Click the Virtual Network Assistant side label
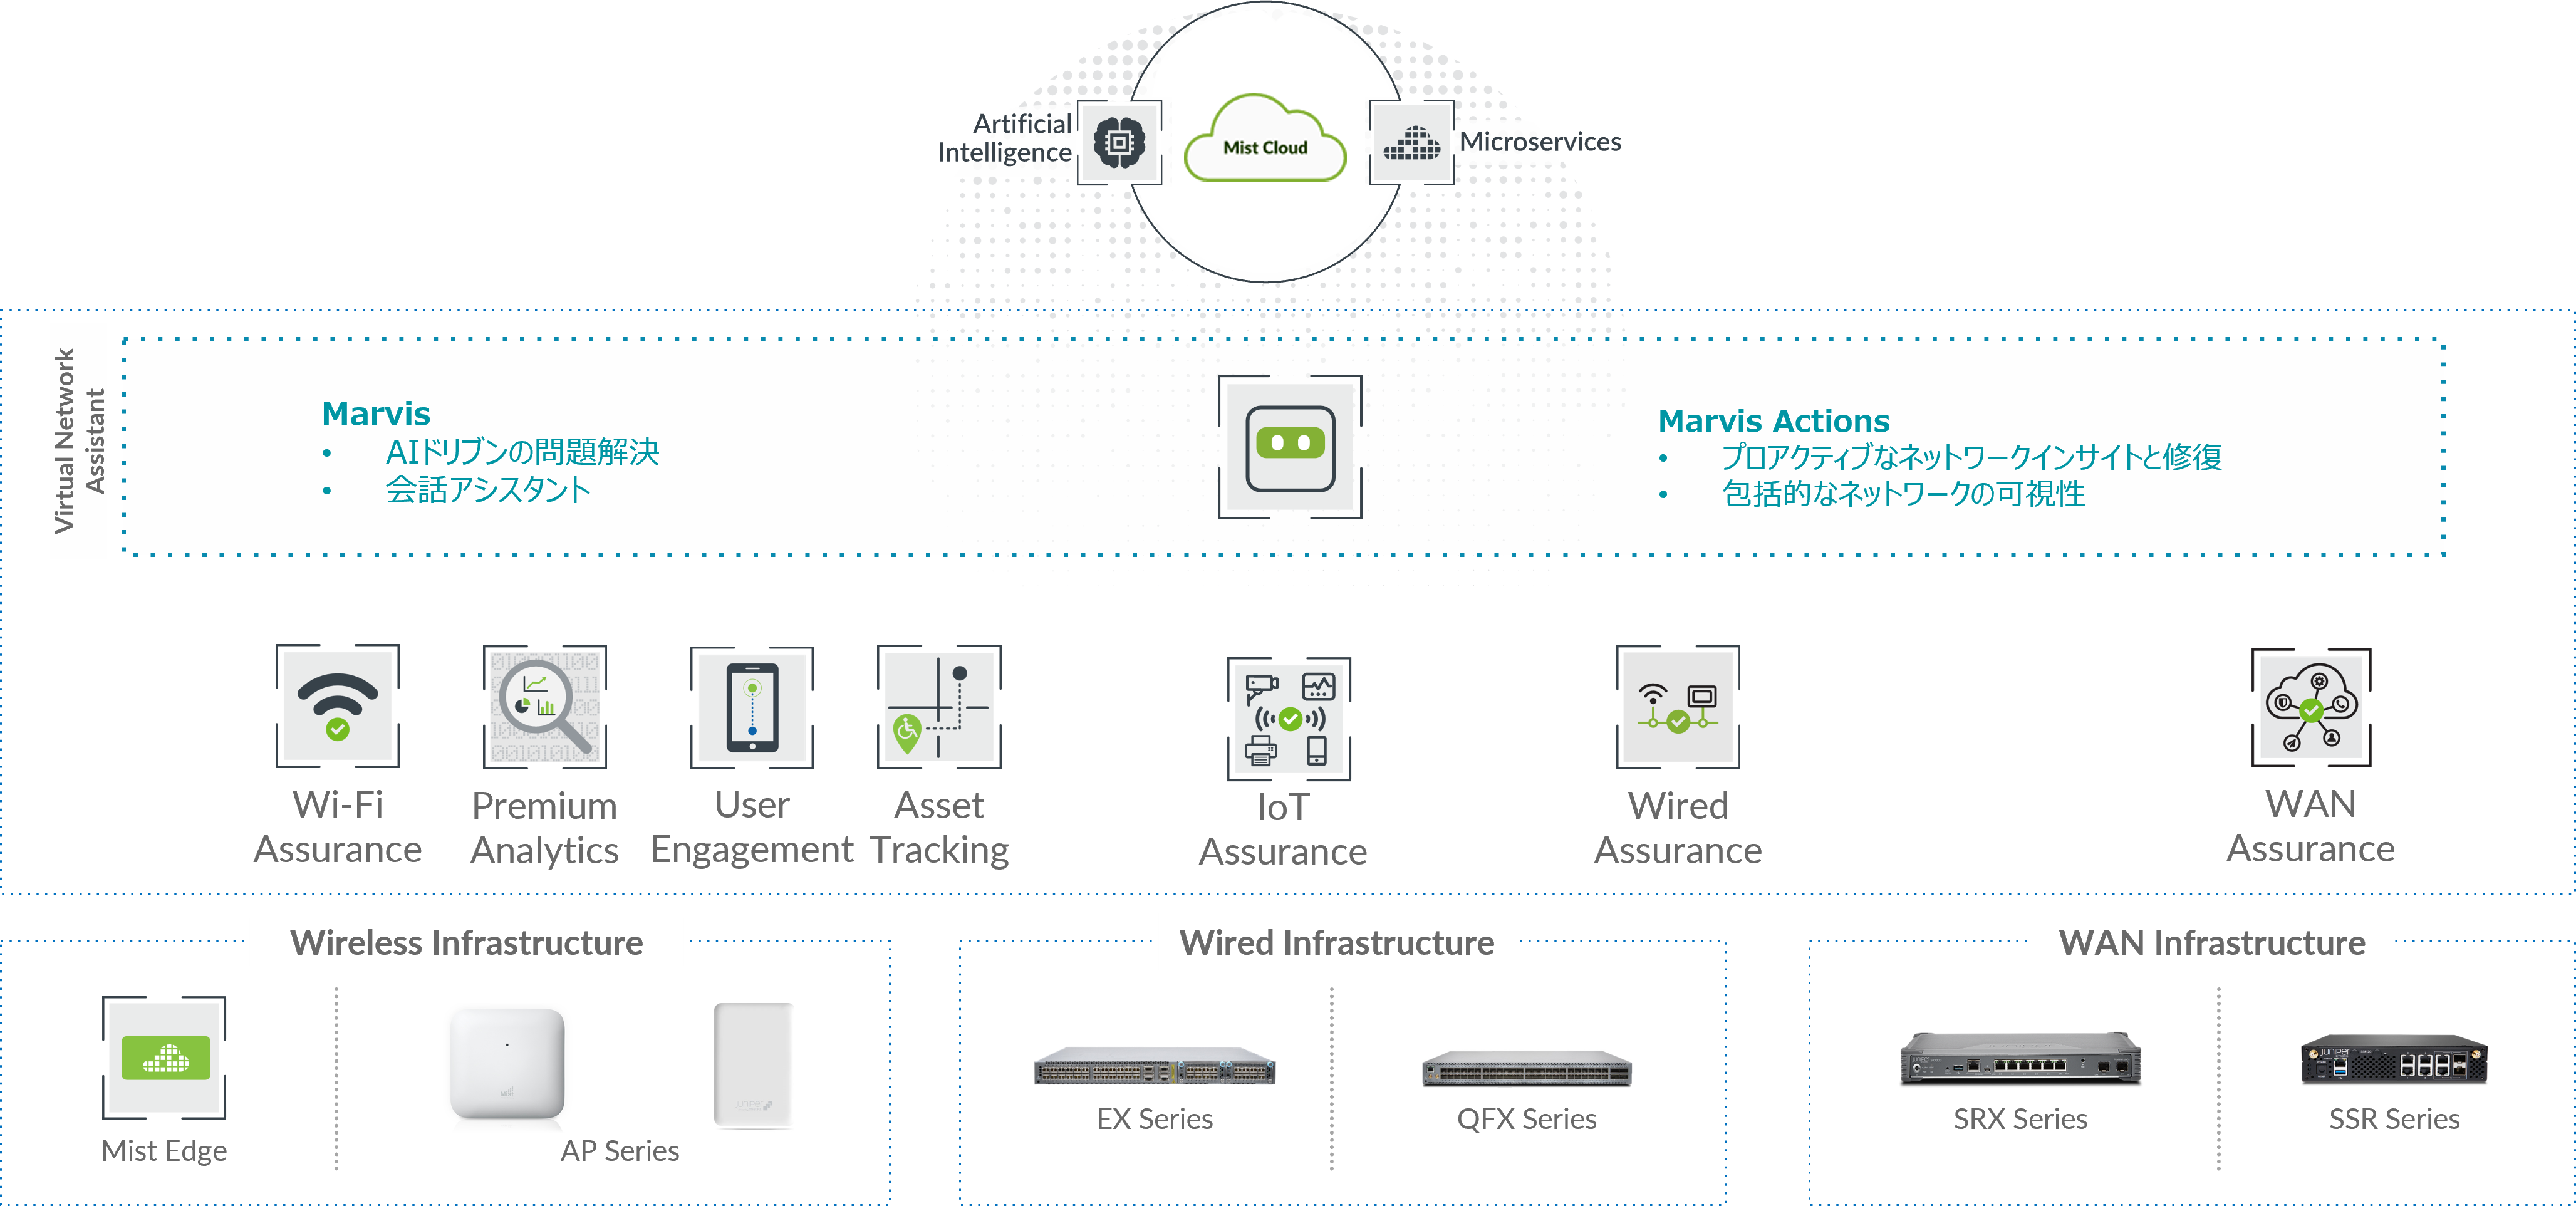The height and width of the screenshot is (1206, 2576). tap(79, 440)
